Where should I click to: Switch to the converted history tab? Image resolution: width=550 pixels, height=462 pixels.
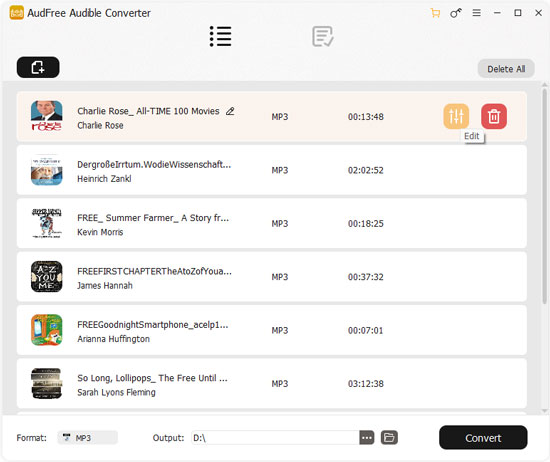tap(323, 36)
